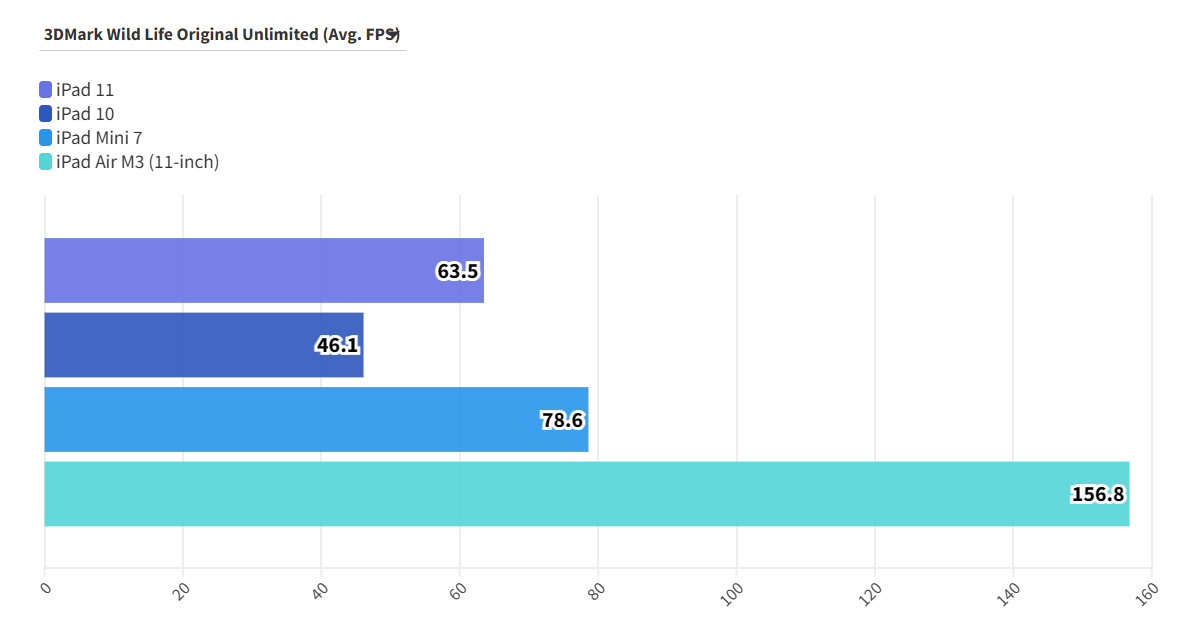Image resolution: width=1200 pixels, height=627 pixels.
Task: Click the 100 tick on the x-axis
Action: 734,591
